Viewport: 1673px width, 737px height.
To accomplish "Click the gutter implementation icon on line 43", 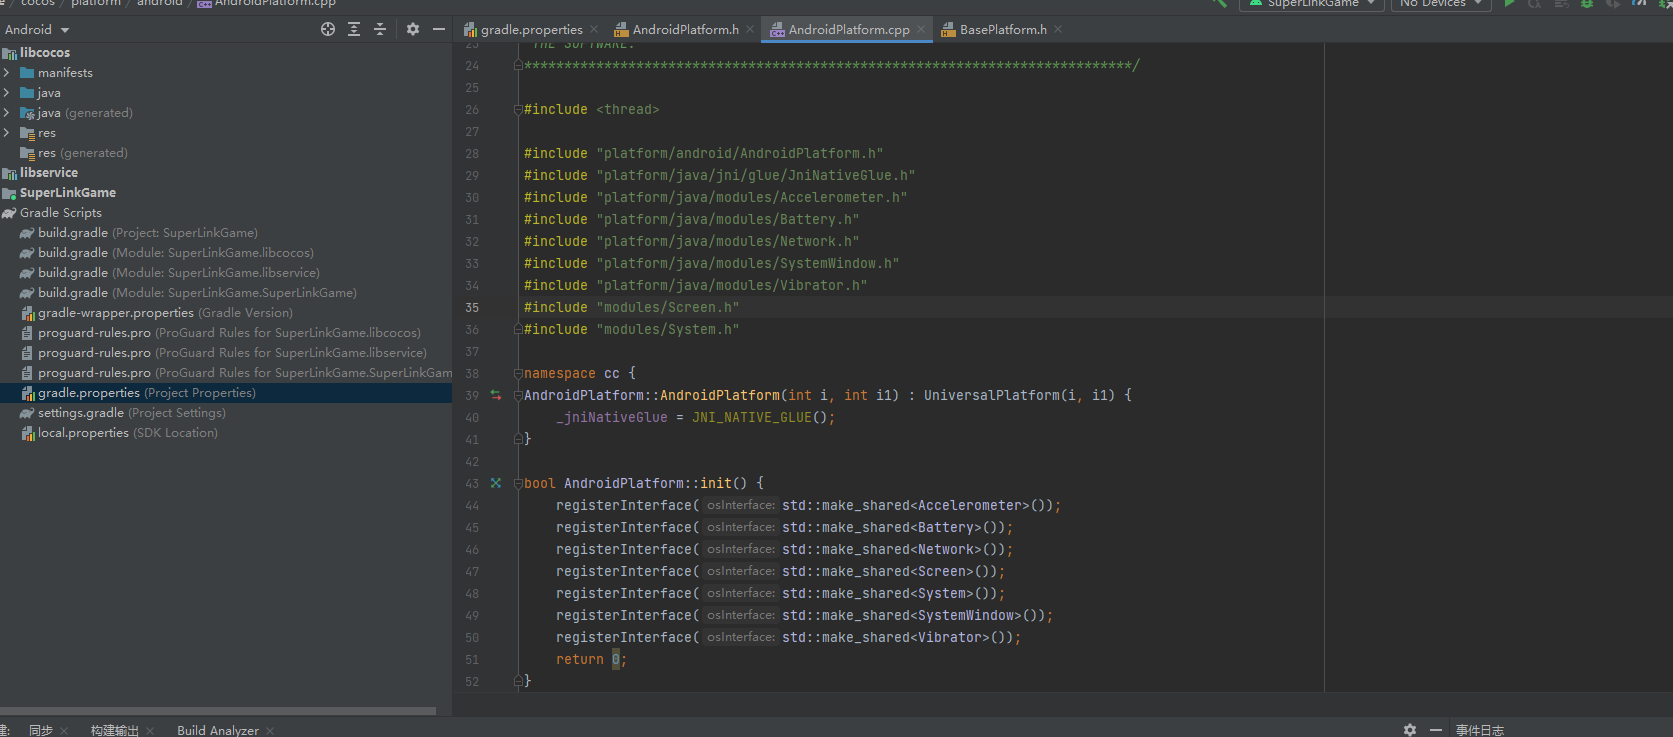I will click(x=496, y=483).
